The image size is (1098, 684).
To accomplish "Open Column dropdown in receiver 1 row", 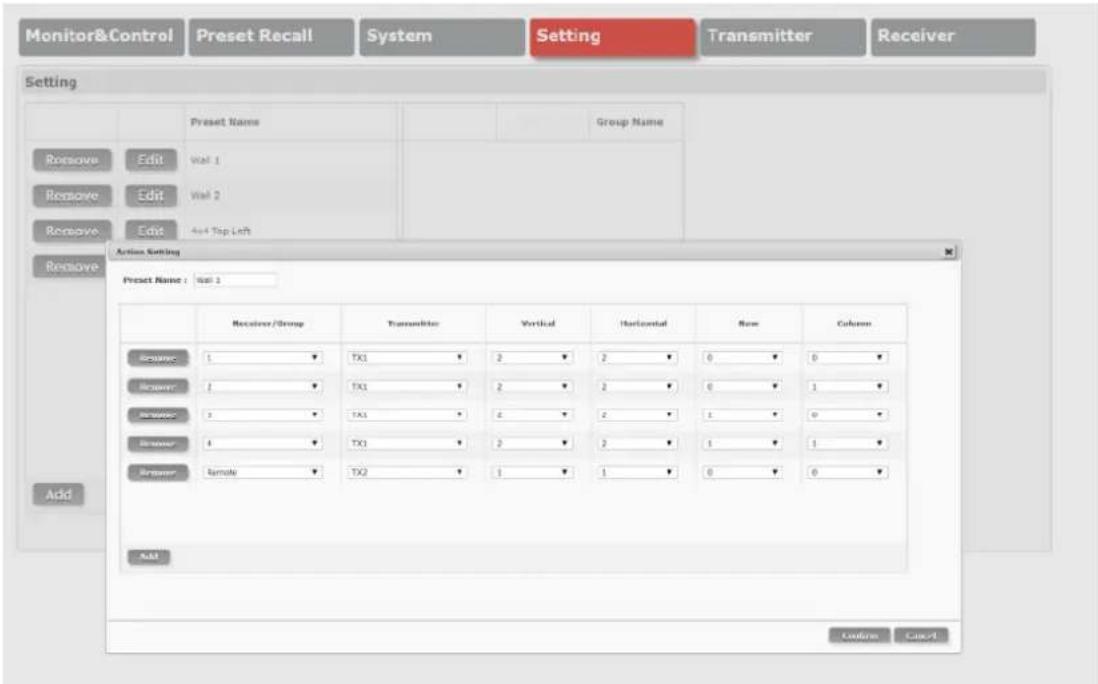I will [x=848, y=358].
